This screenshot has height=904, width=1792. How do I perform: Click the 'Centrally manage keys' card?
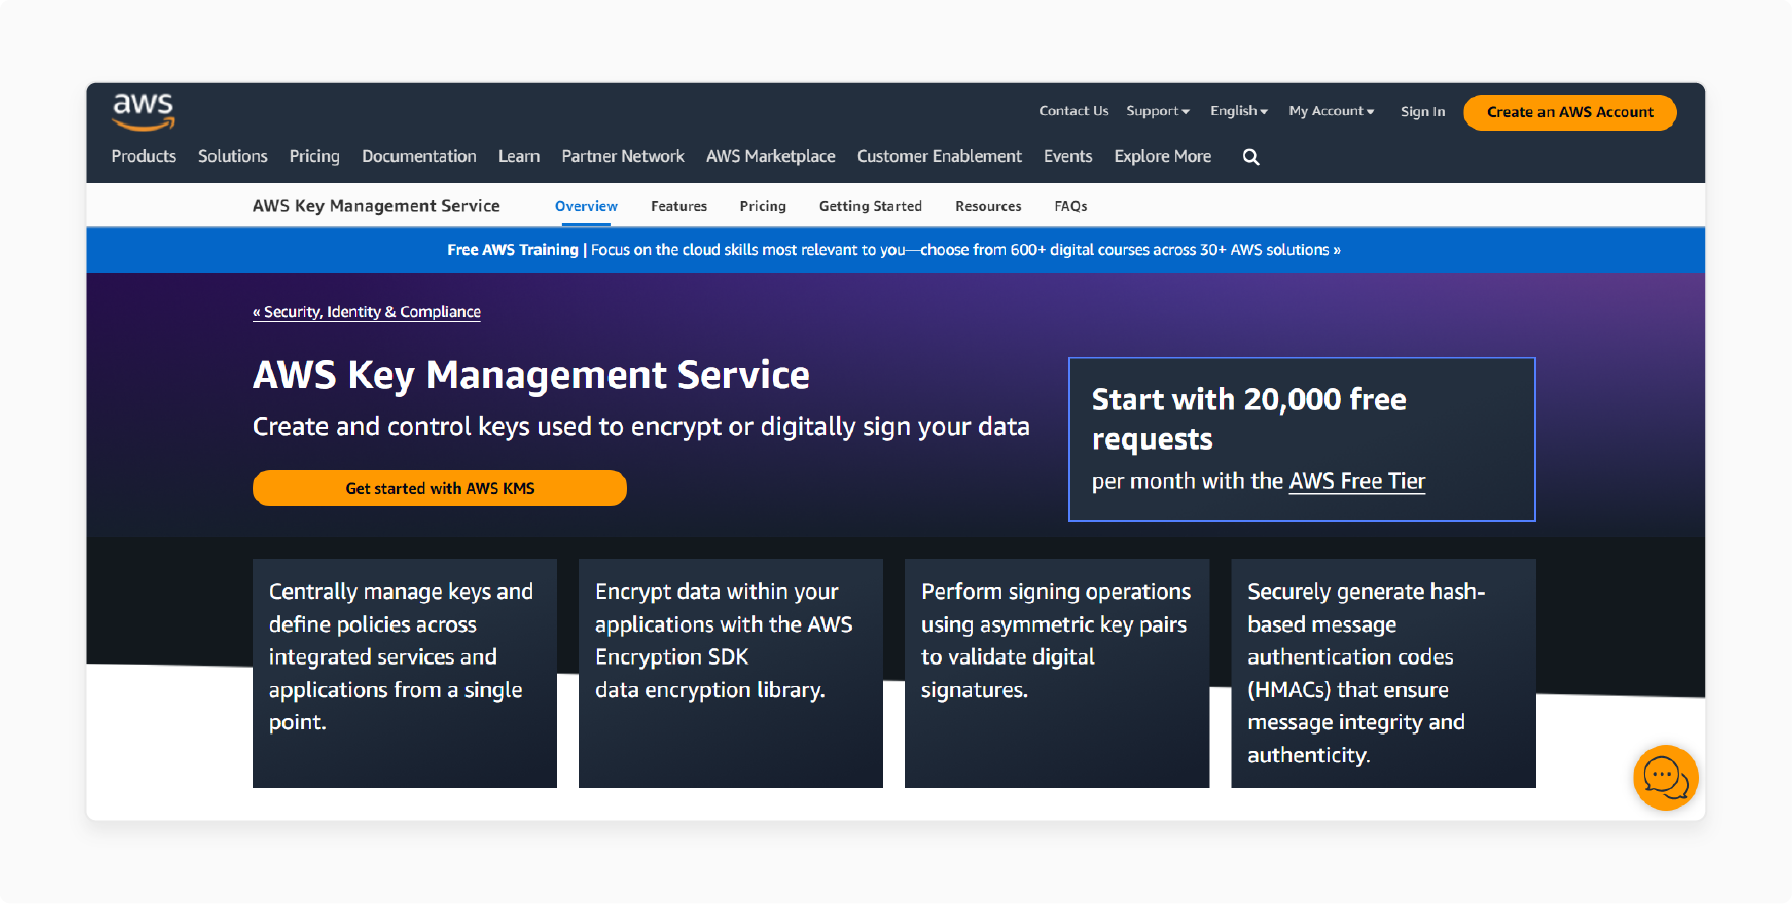point(405,673)
